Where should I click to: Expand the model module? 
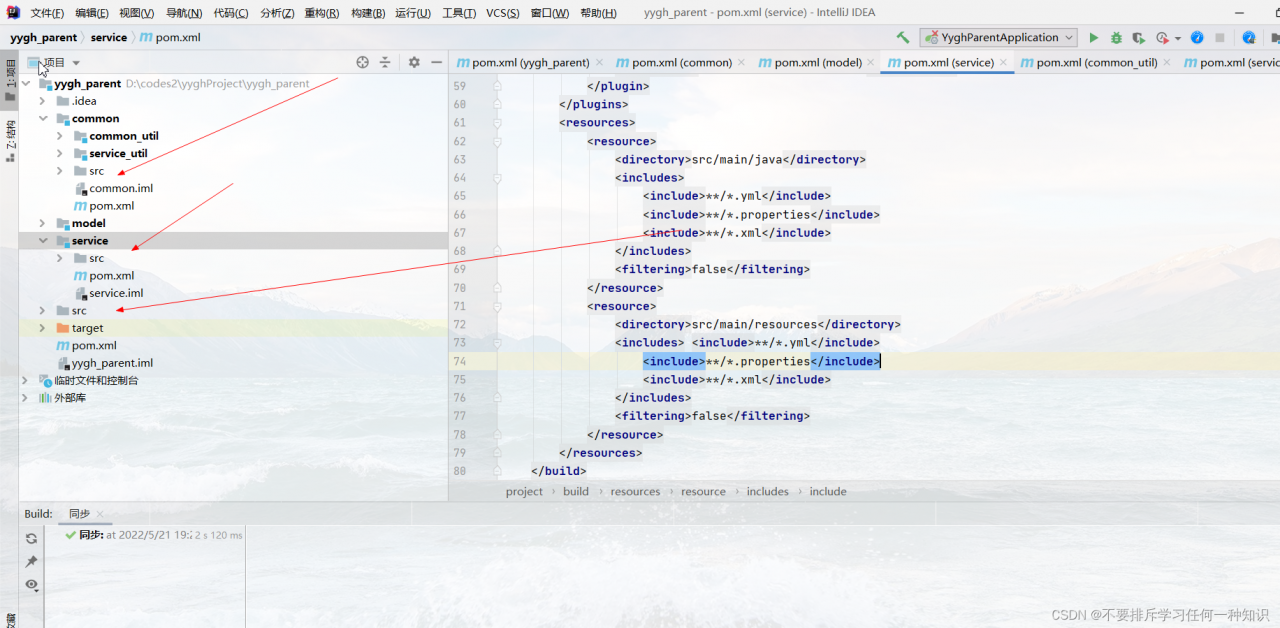point(43,223)
